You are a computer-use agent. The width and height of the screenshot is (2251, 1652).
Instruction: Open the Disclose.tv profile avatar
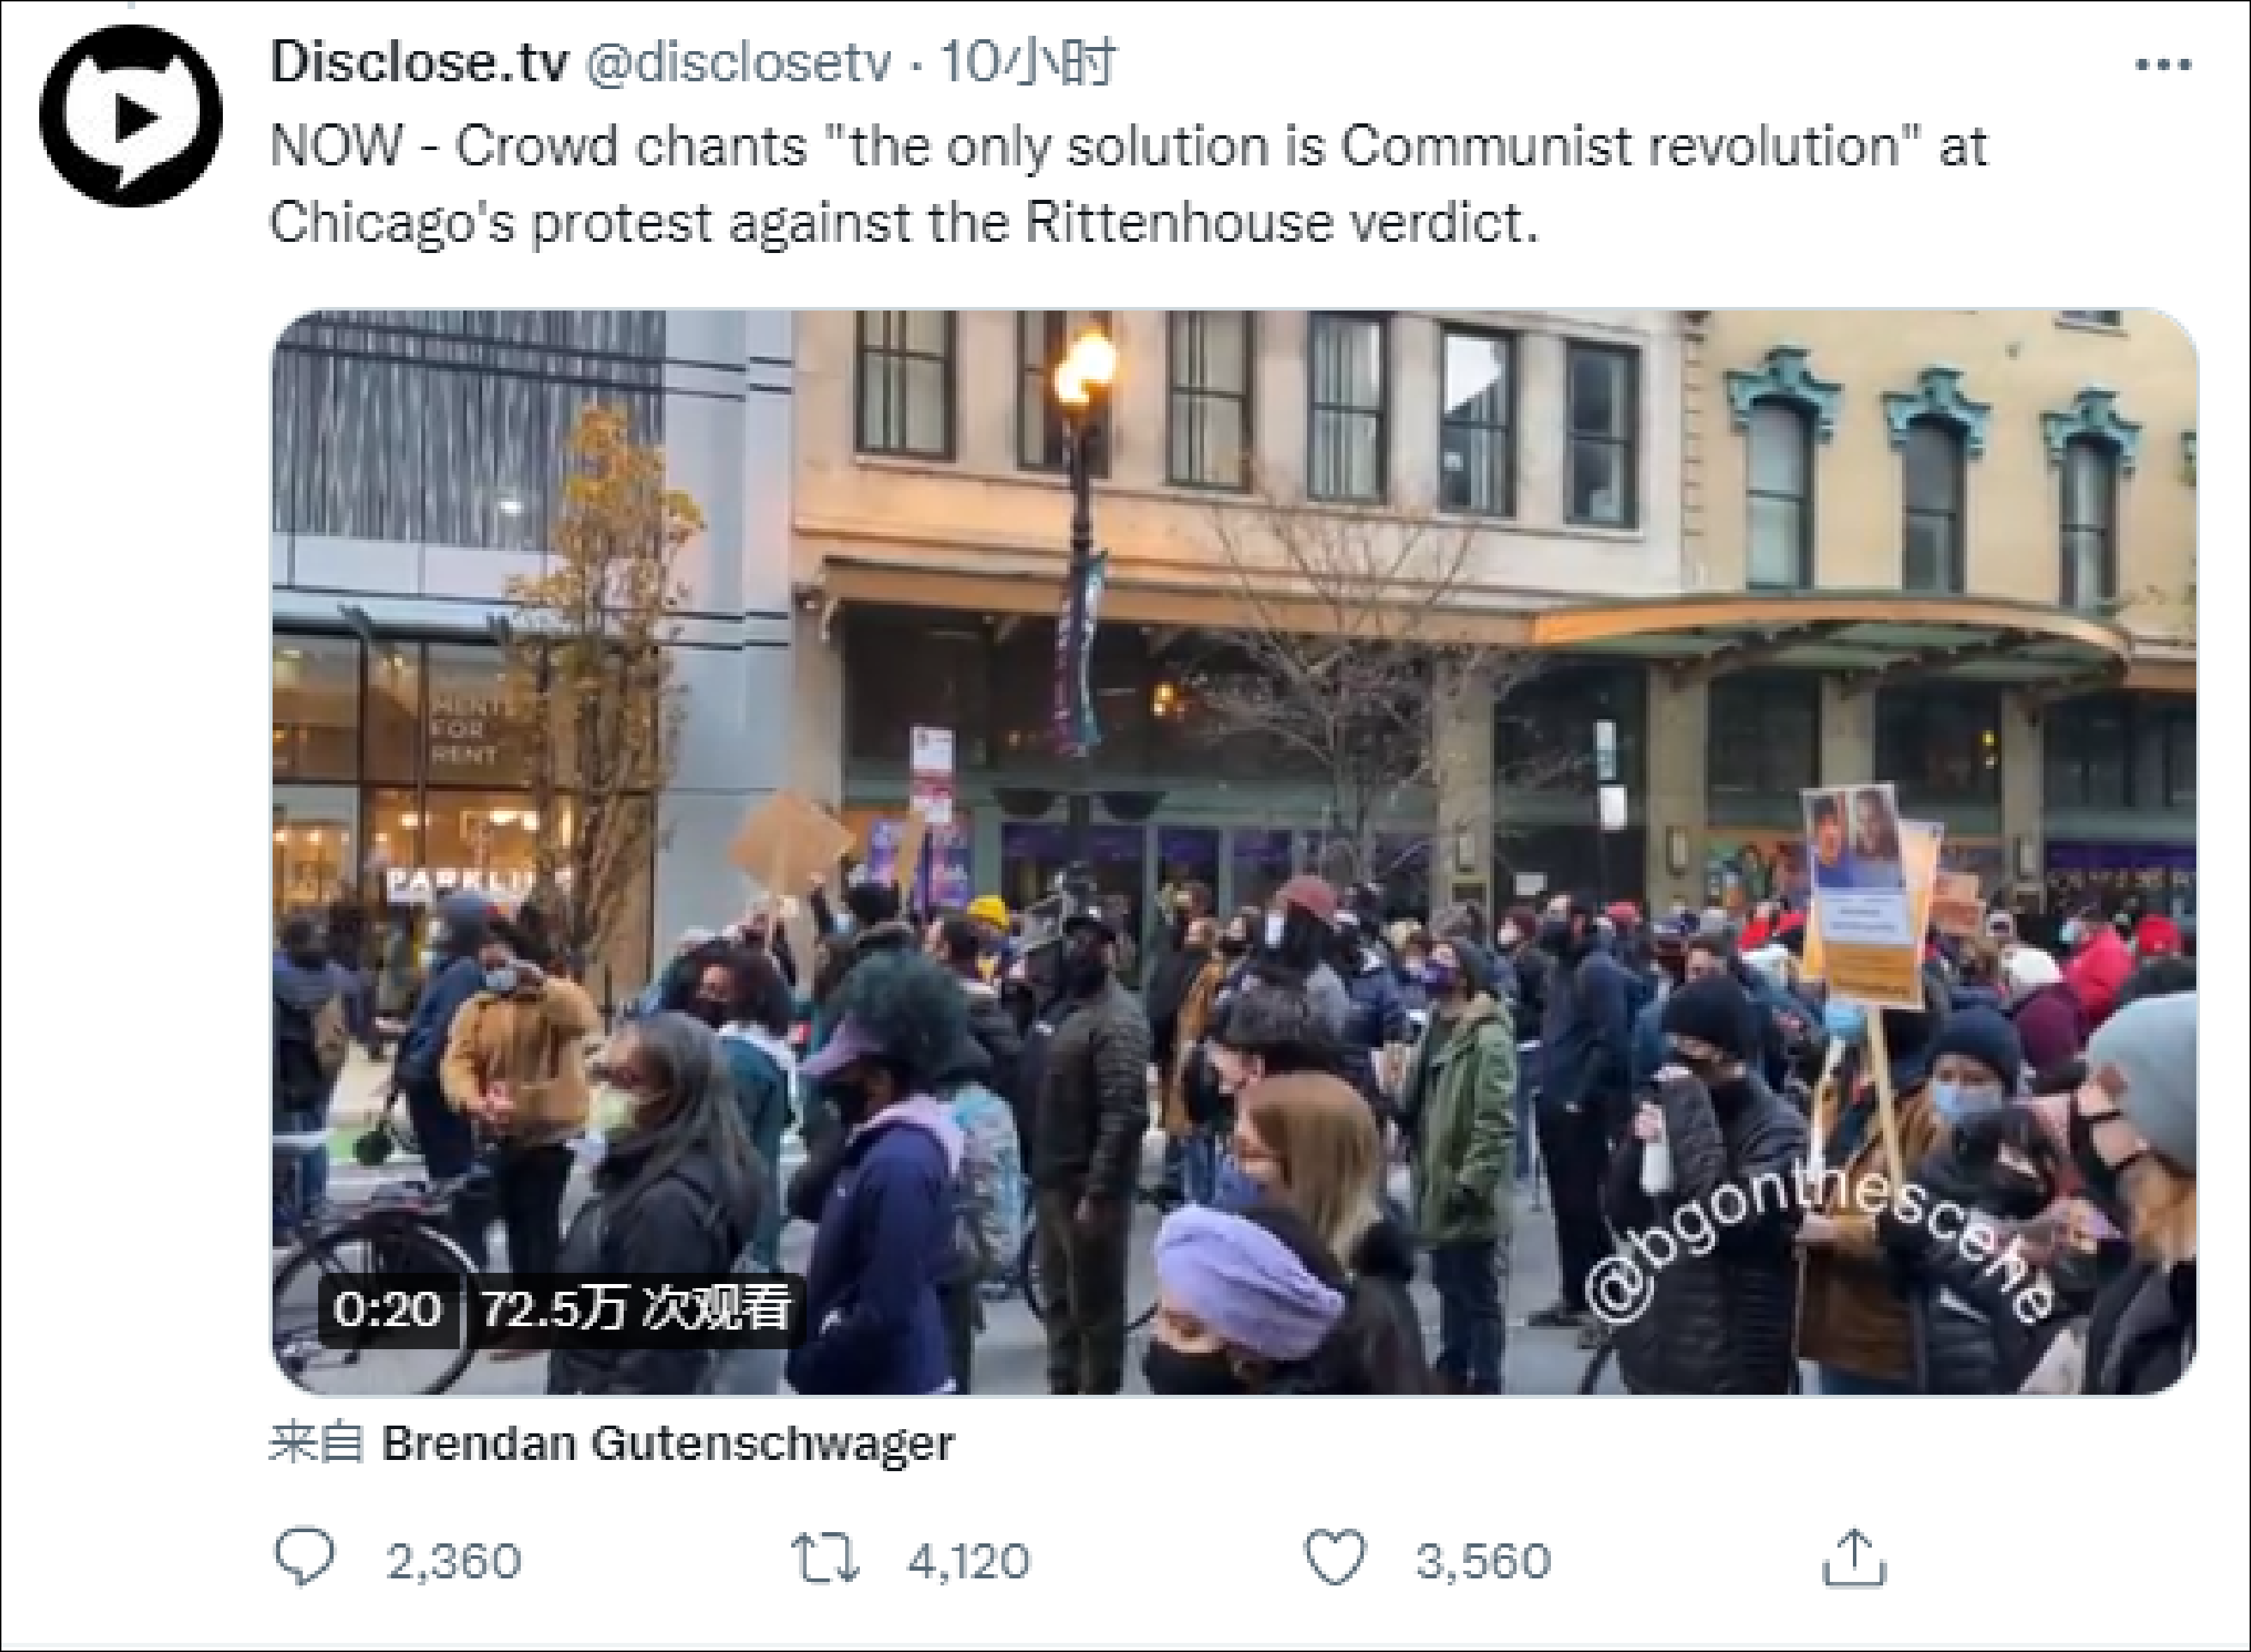coord(131,116)
